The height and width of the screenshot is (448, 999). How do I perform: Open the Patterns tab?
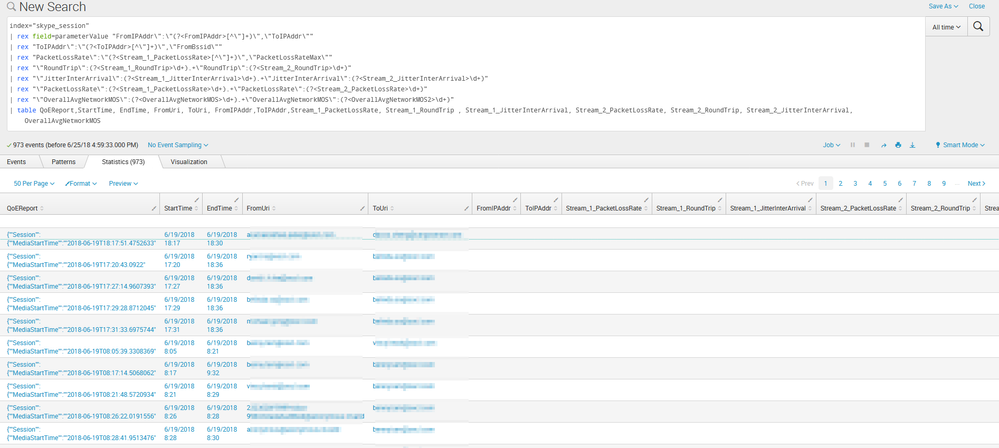[x=63, y=161]
